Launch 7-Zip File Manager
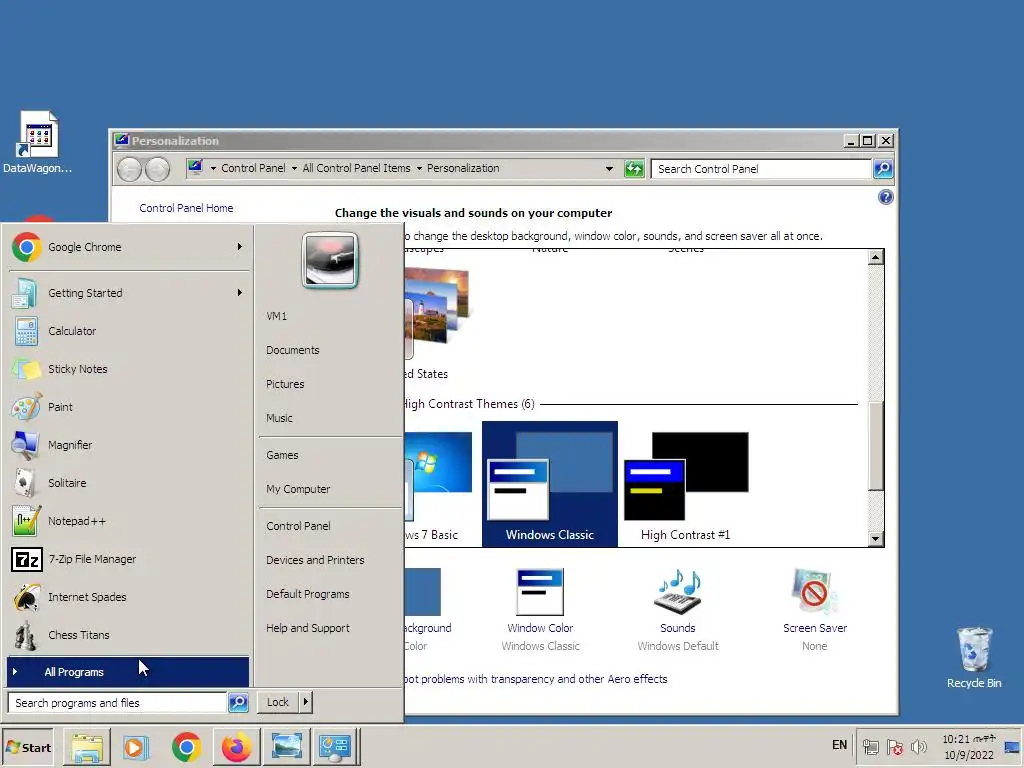 click(128, 559)
